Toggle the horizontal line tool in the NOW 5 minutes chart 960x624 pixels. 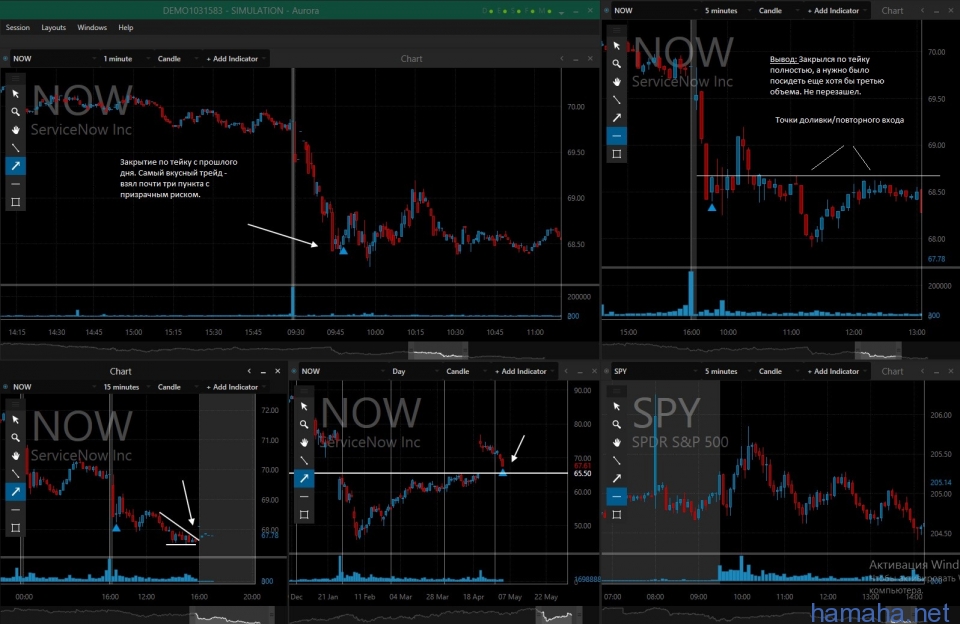pyautogui.click(x=617, y=136)
